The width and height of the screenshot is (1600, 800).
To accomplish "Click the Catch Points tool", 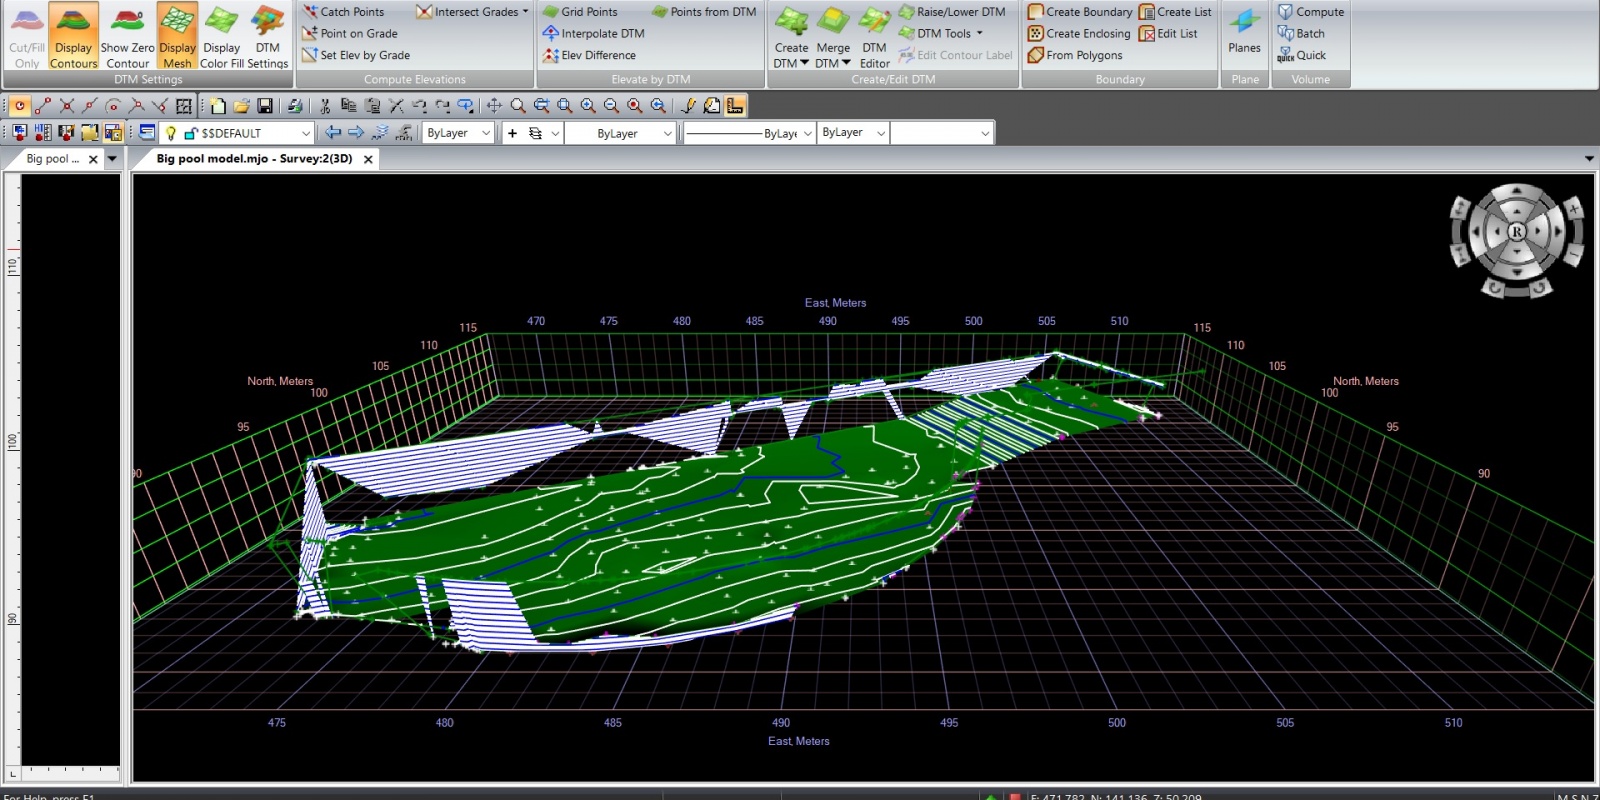I will click(343, 12).
